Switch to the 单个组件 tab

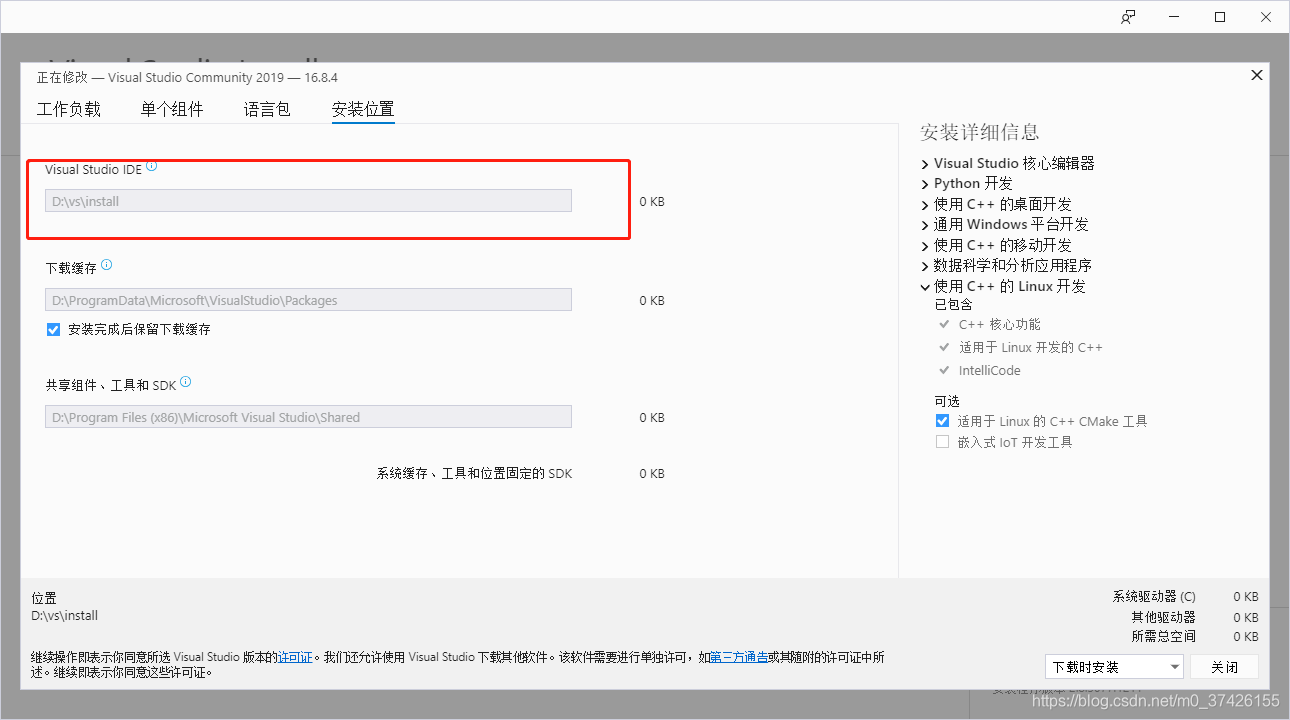pos(172,110)
